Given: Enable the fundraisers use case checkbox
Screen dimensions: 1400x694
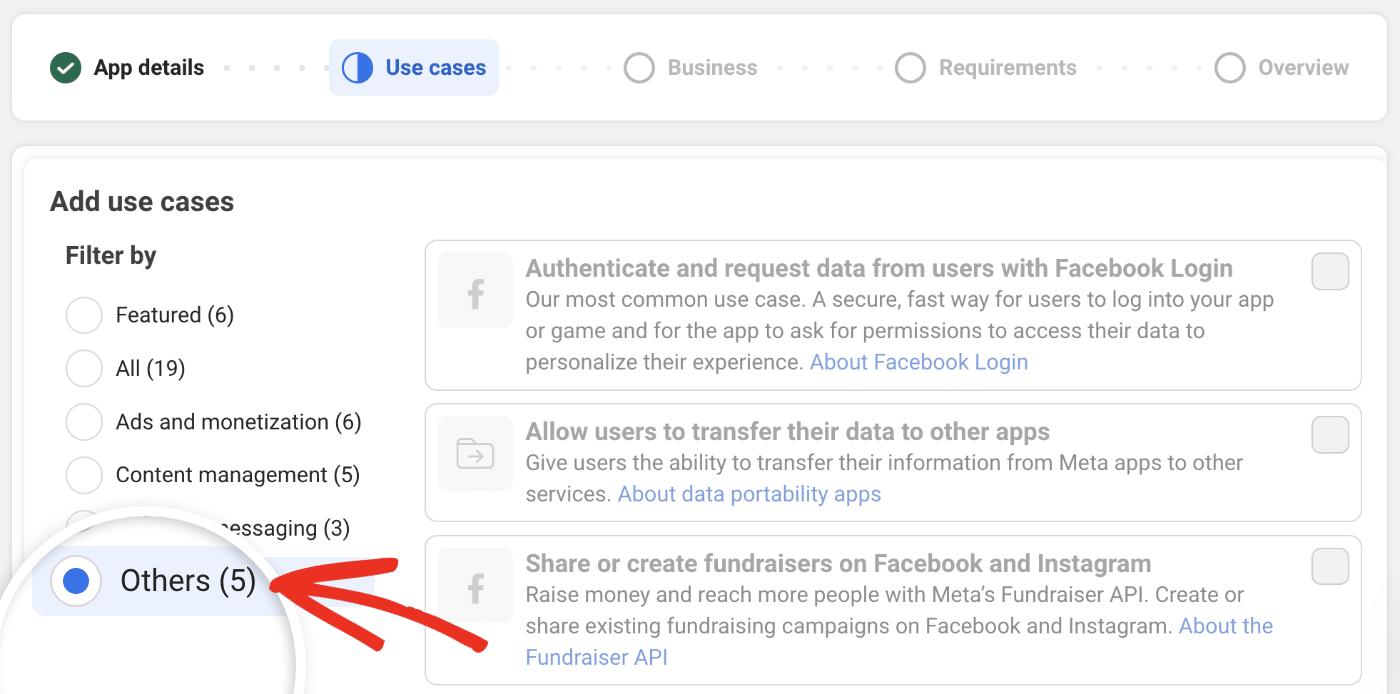Looking at the screenshot, I should click(x=1330, y=567).
